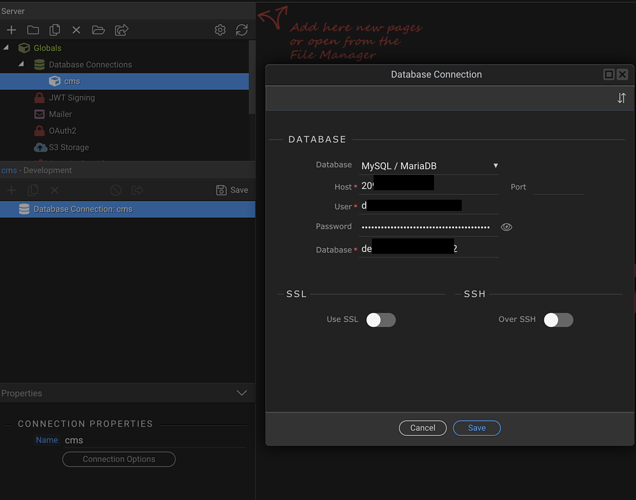Screen dimensions: 636x500
Task: Click the Mailer envelope icon
Action: (x=39, y=114)
